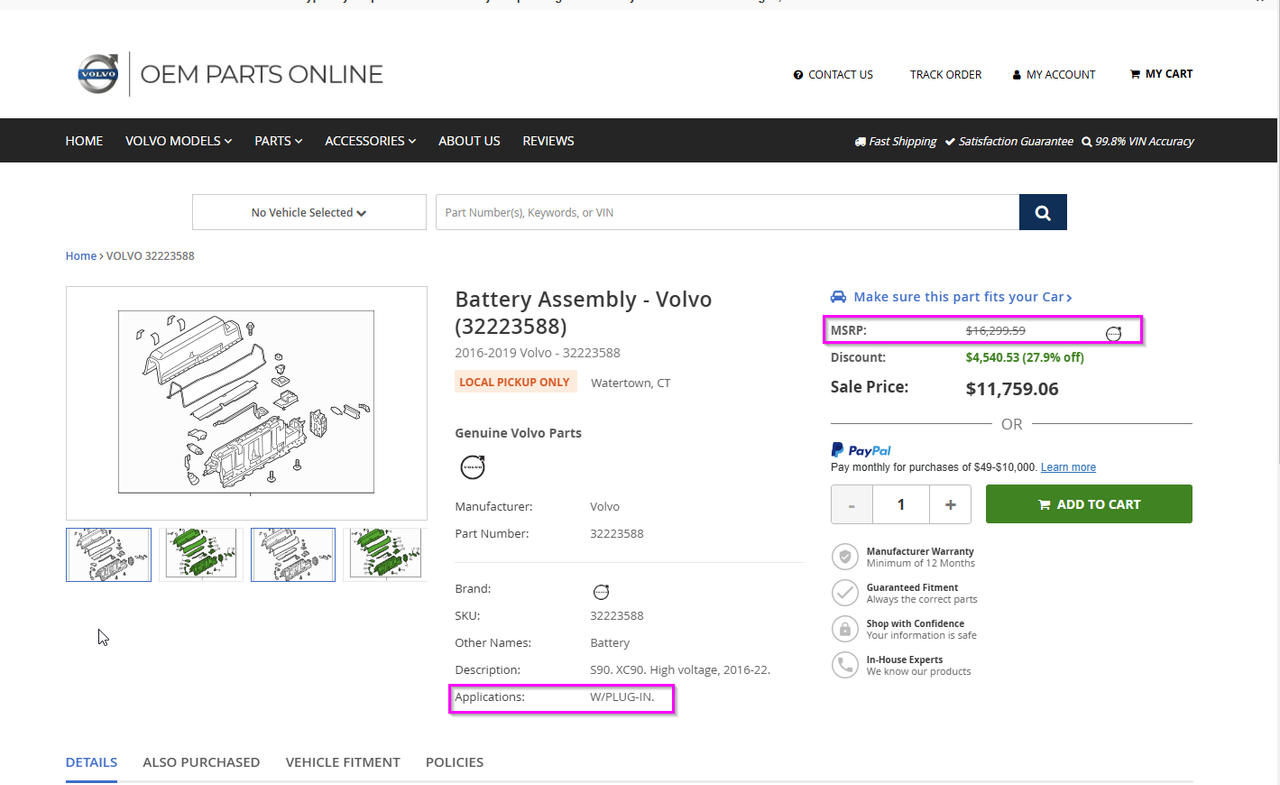1280x785 pixels.
Task: Click the Fast Shipping truck icon
Action: pos(860,142)
